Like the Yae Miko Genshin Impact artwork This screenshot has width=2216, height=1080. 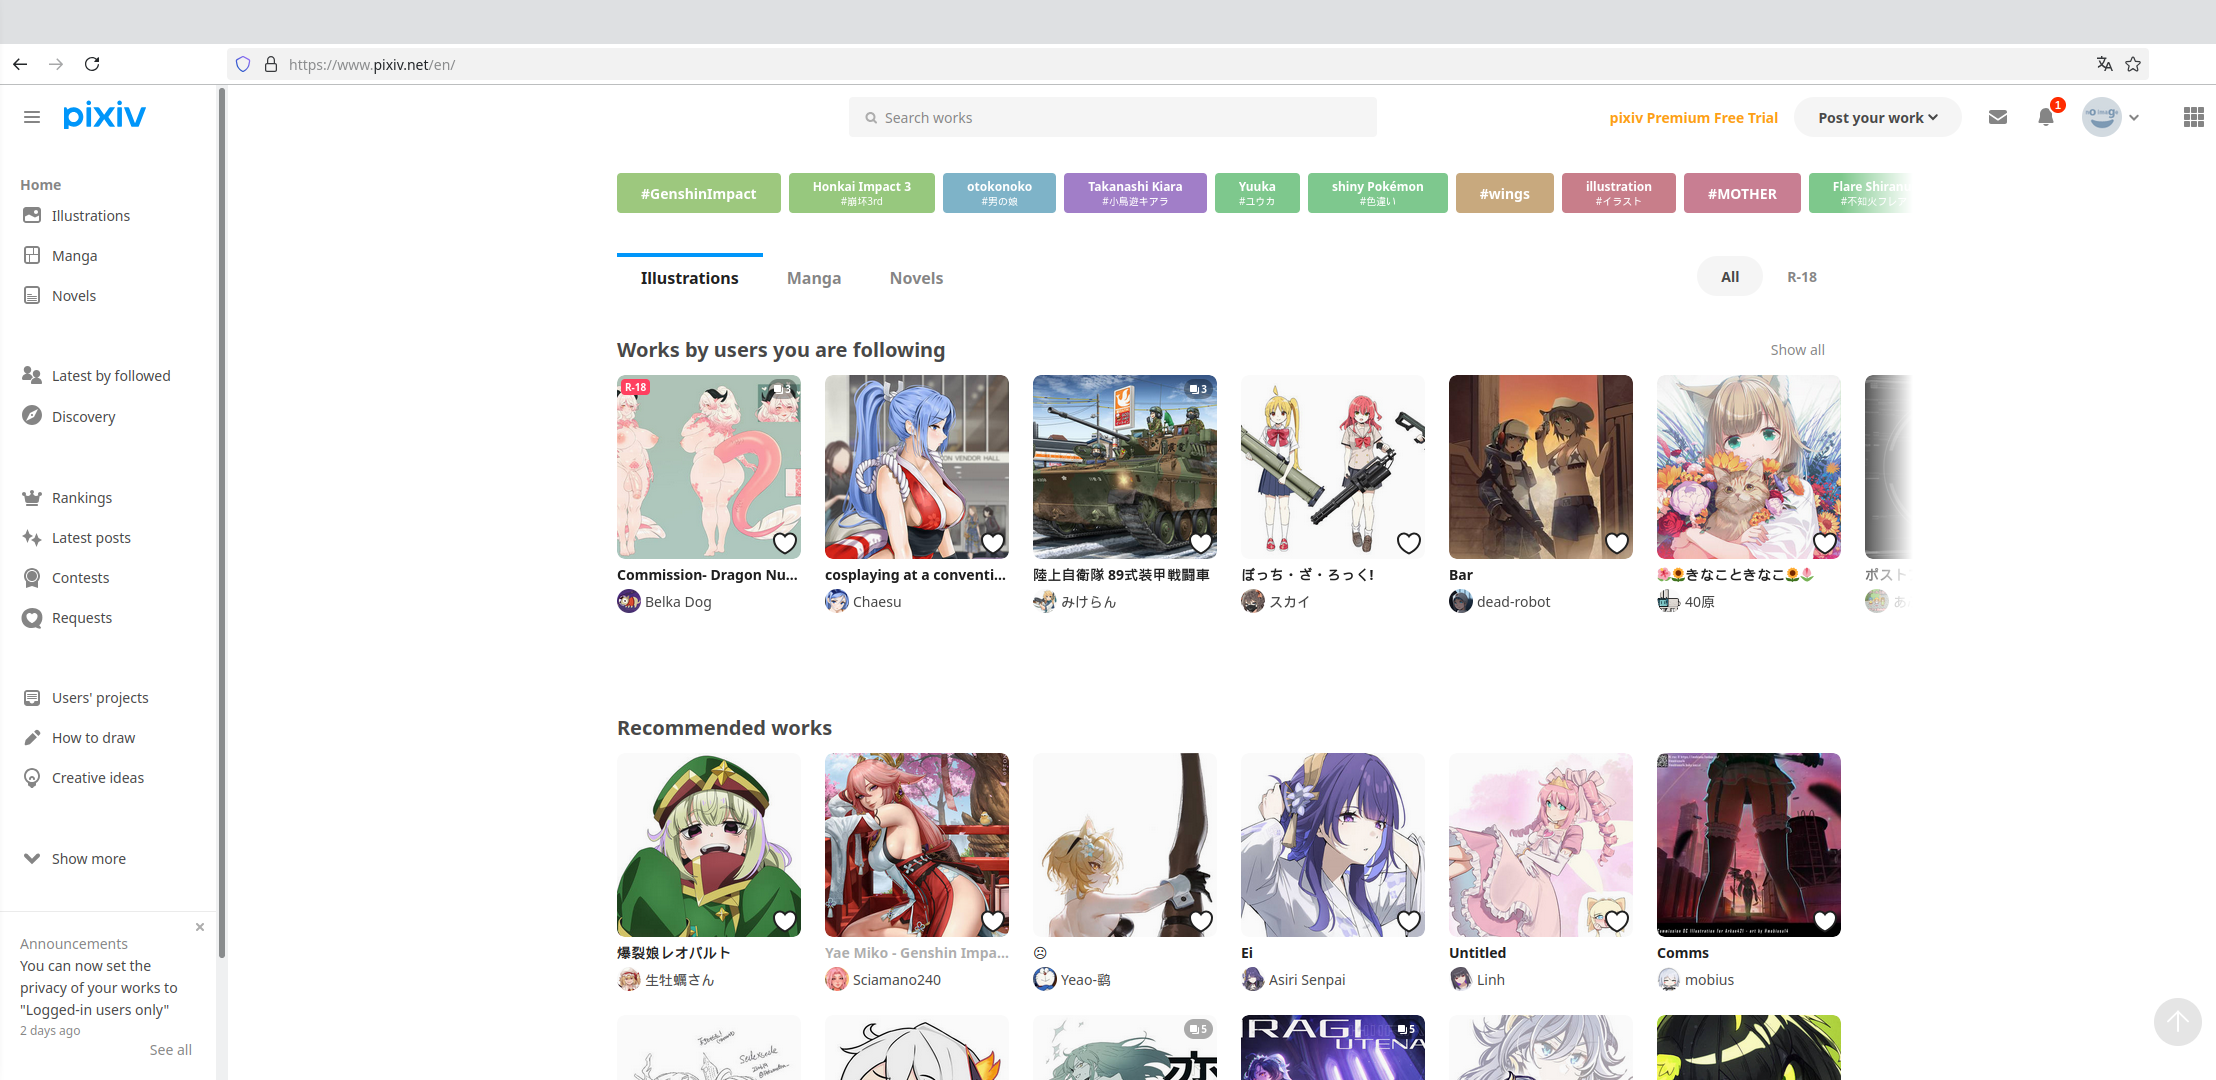[993, 921]
